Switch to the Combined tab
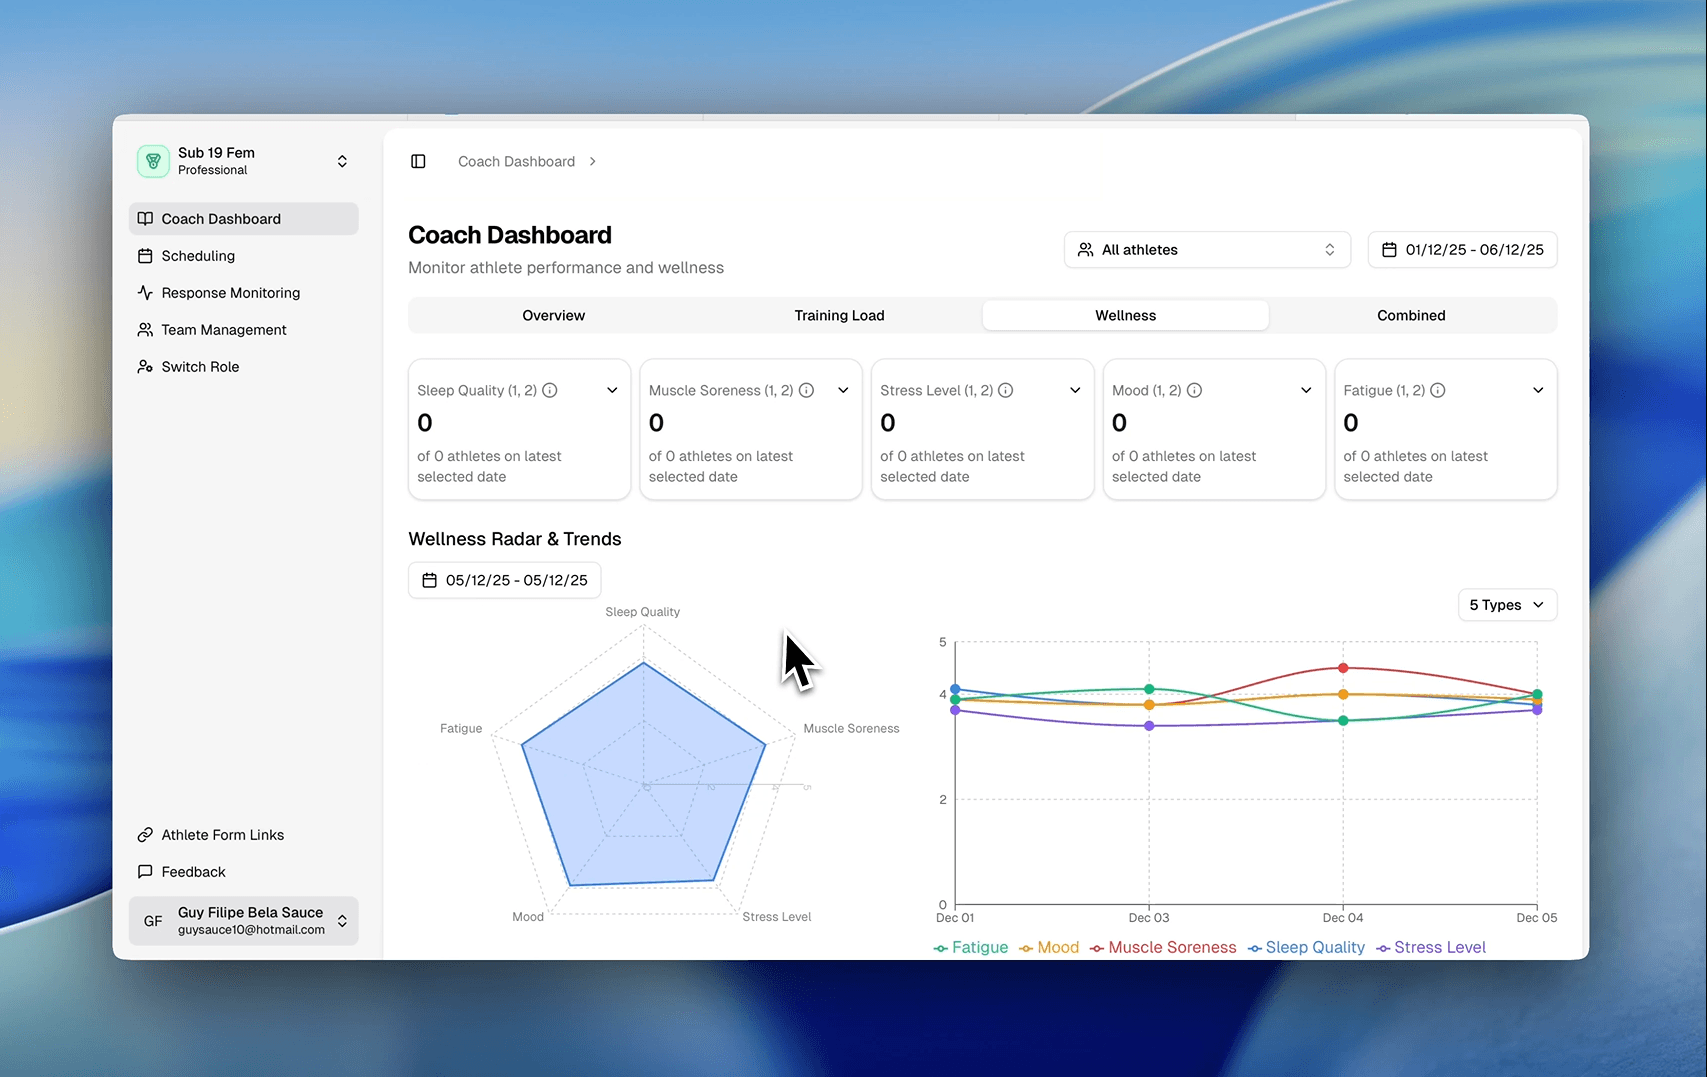The height and width of the screenshot is (1077, 1707). 1410,315
